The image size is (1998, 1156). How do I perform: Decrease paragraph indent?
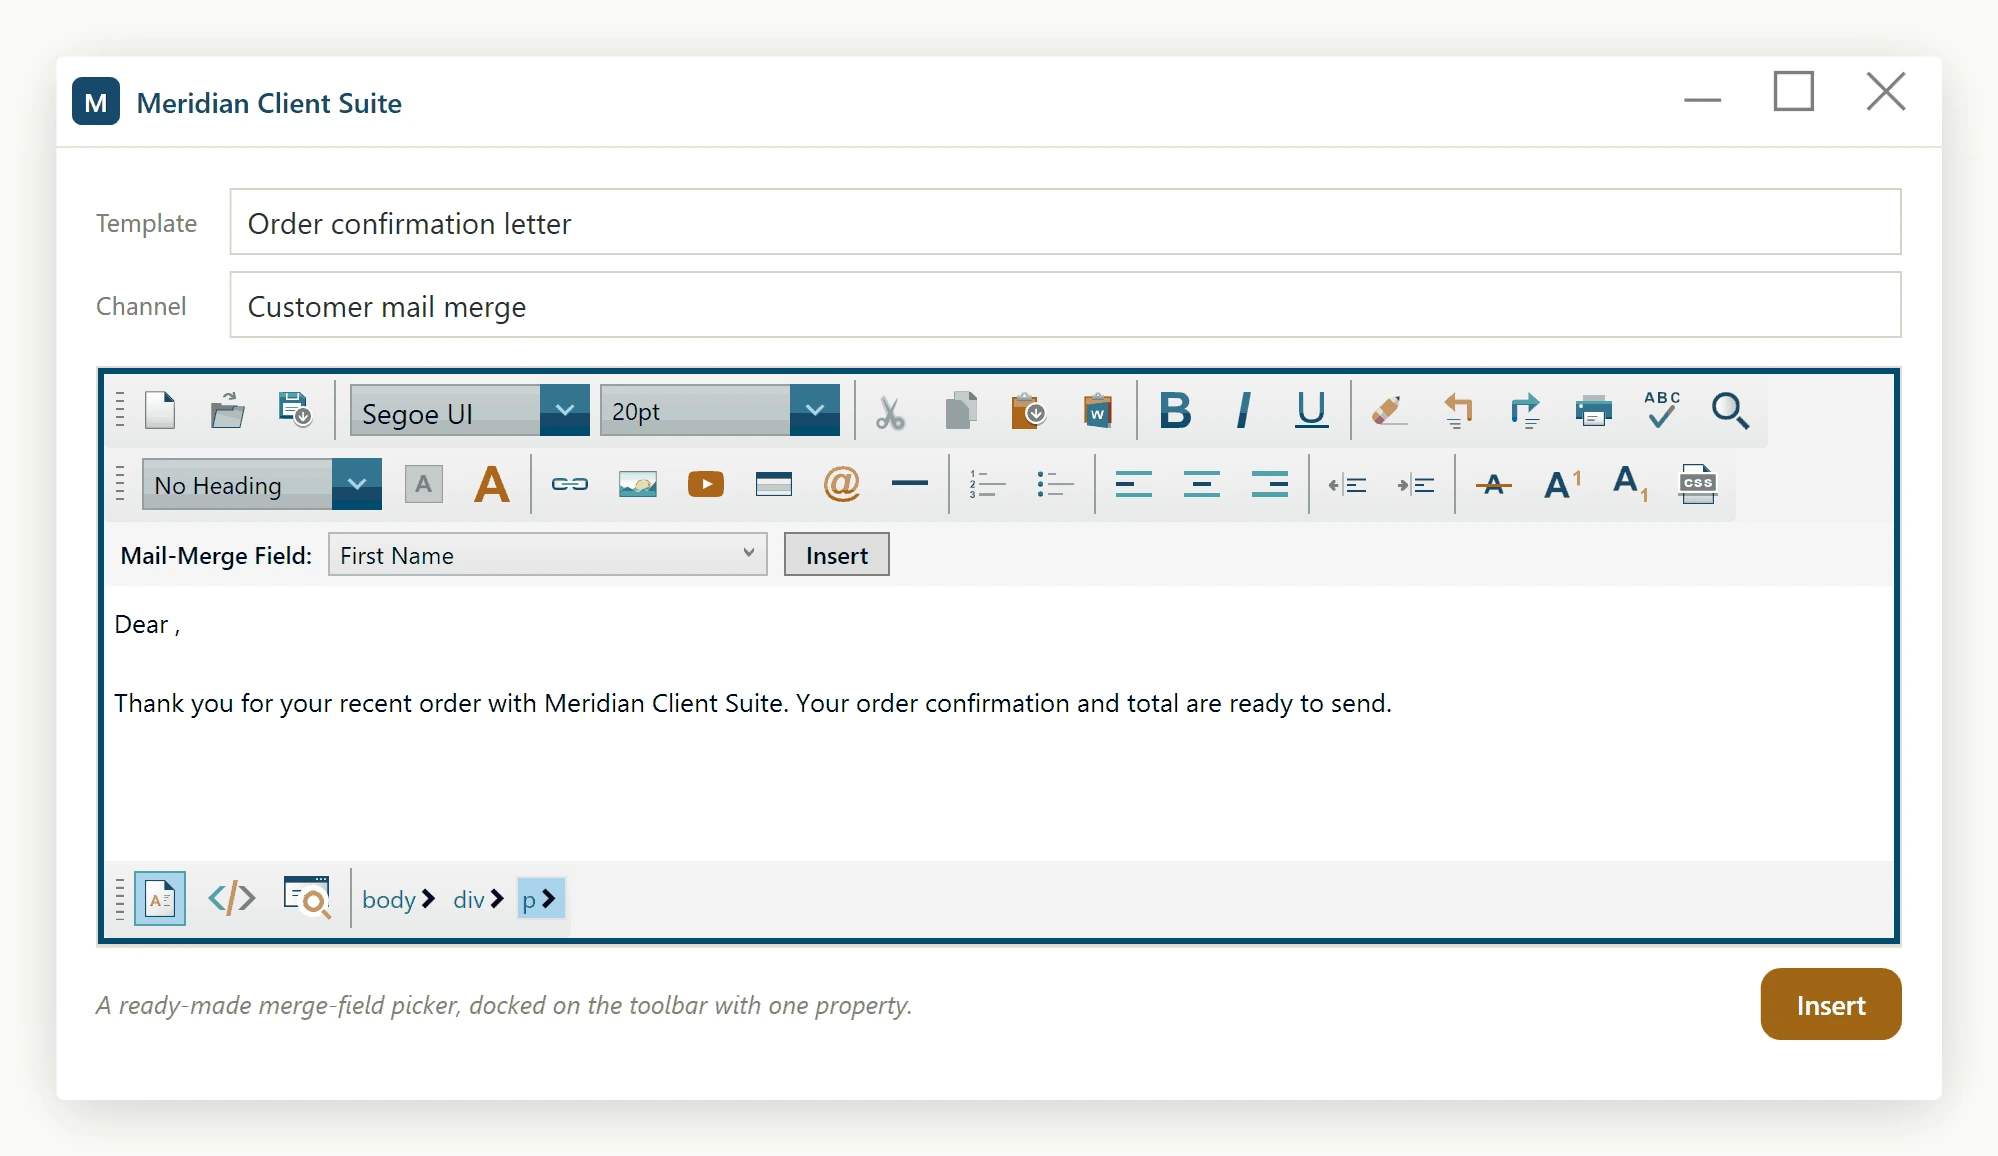click(1347, 485)
